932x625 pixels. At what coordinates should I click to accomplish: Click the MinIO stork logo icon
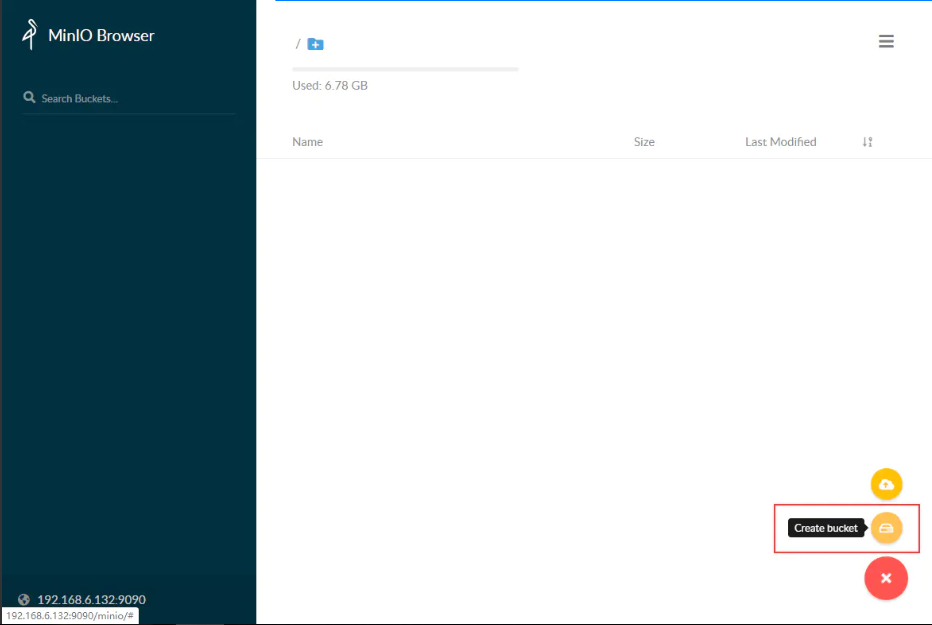[30, 34]
